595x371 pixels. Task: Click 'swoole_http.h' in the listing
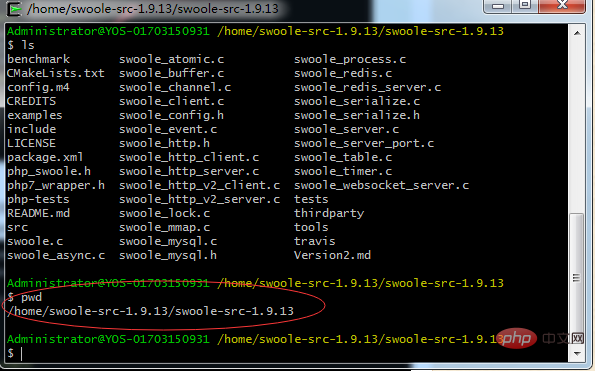[x=164, y=143]
